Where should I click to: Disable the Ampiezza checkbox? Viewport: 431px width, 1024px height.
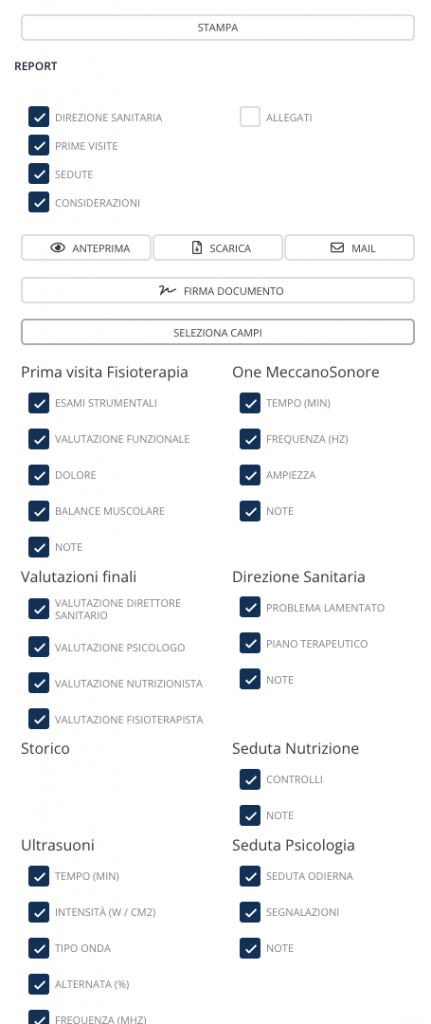coord(249,475)
